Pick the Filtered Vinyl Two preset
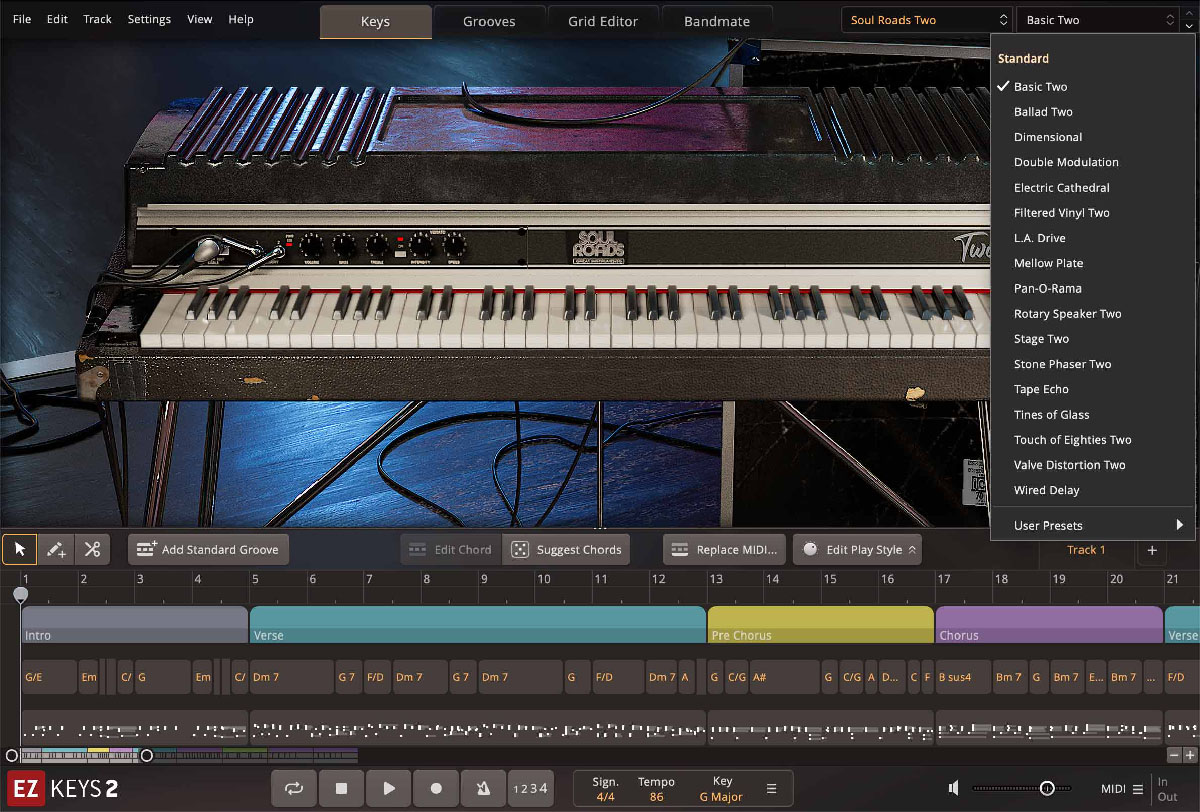1200x812 pixels. tap(1094, 213)
